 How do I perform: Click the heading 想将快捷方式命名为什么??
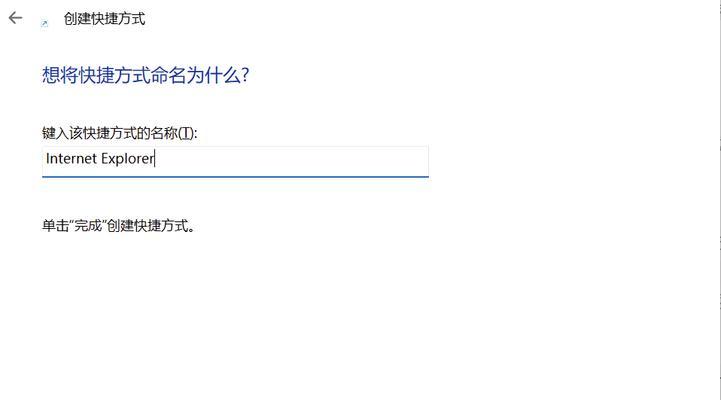click(145, 75)
